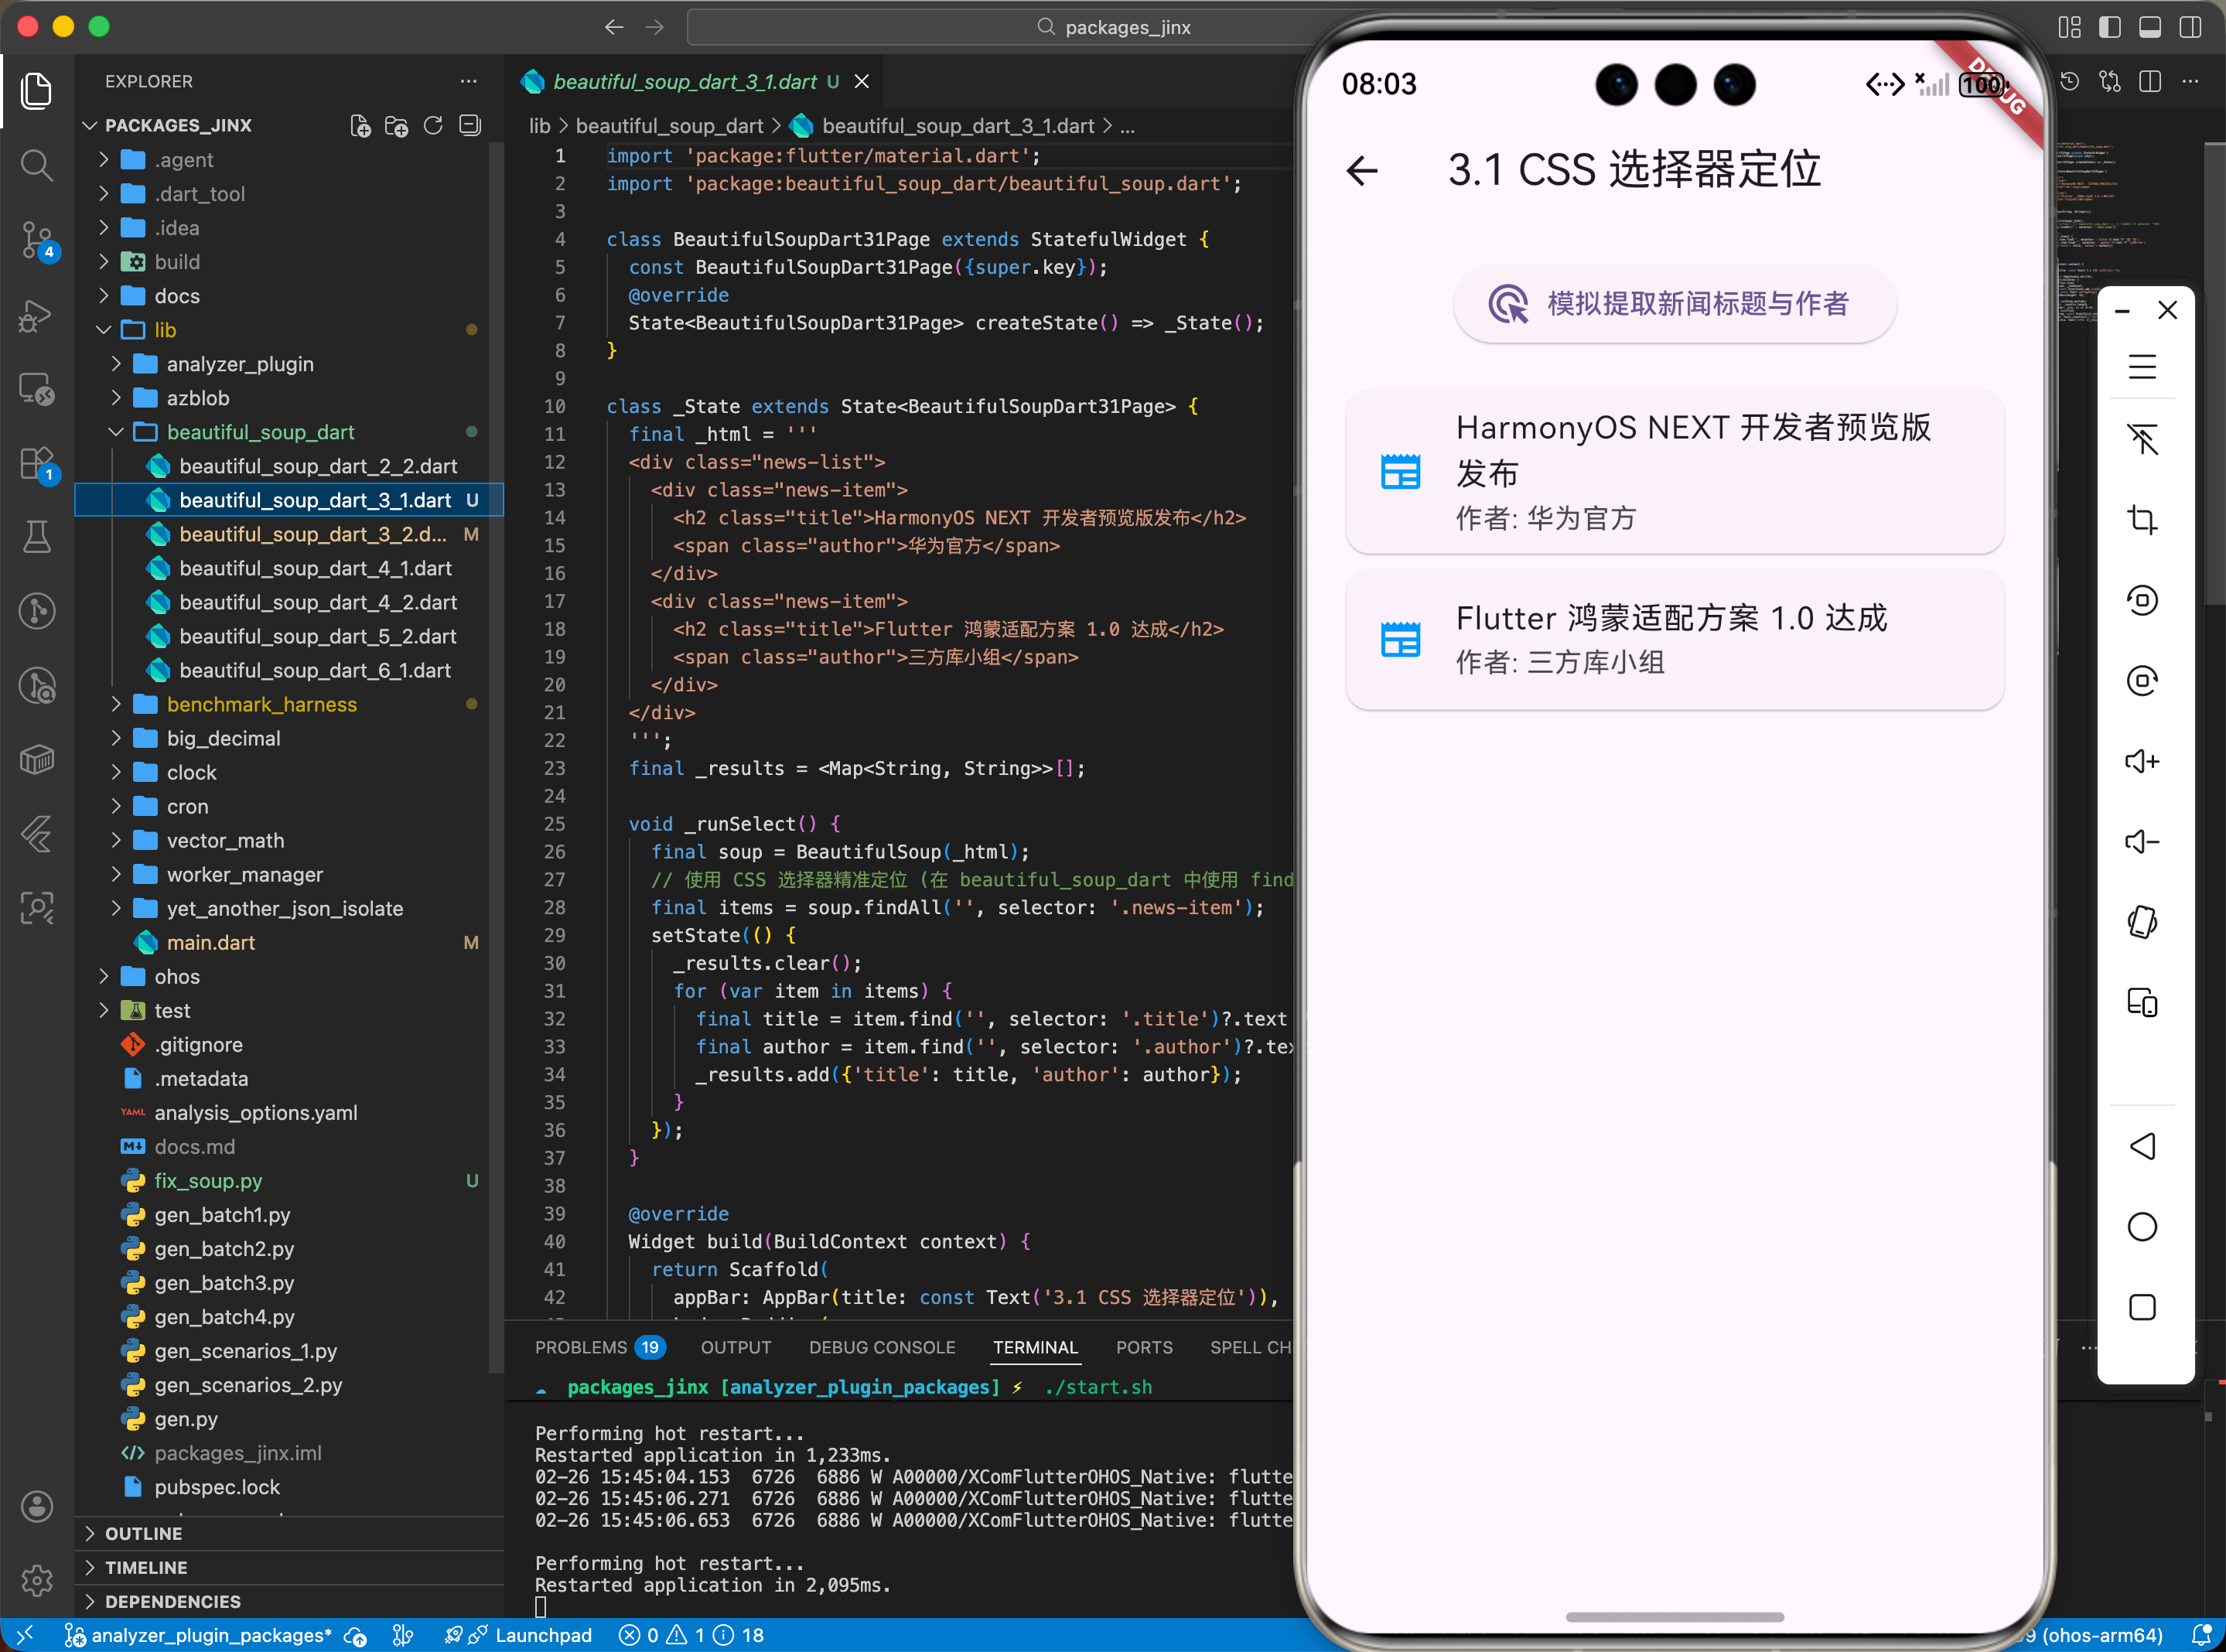Open beautiful_soup_dart_4_1.dart file

[x=315, y=569]
